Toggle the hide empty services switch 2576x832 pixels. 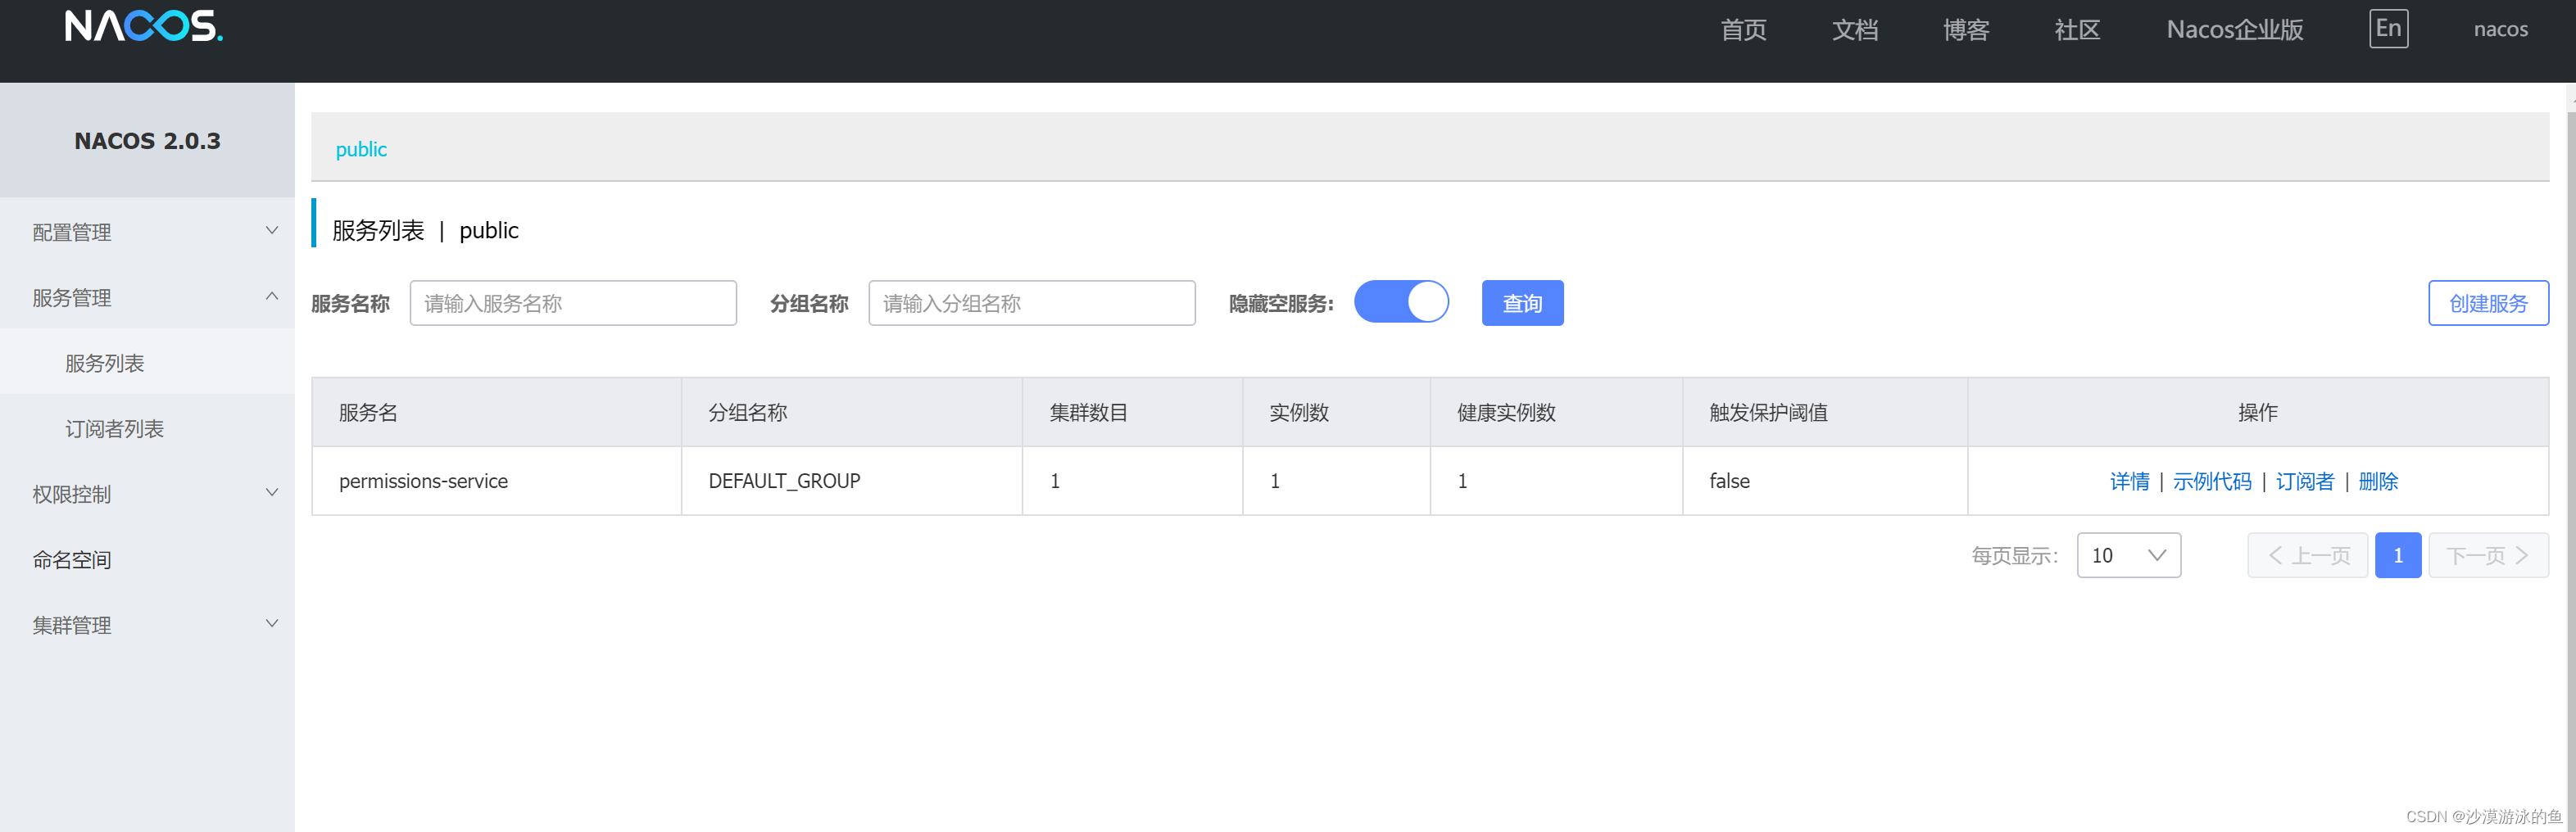click(x=1401, y=302)
